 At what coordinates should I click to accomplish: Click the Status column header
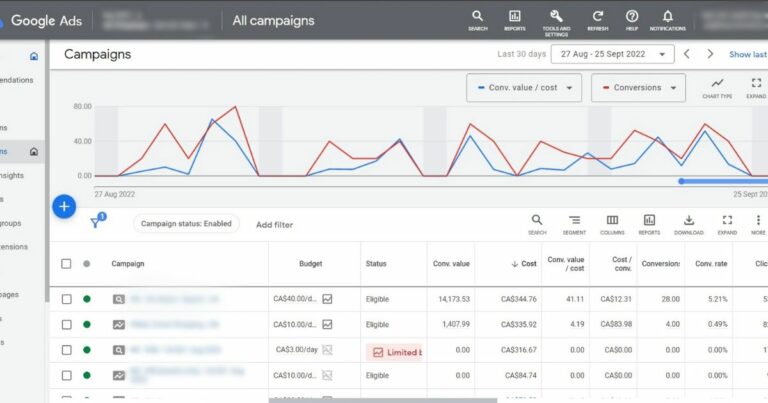(x=376, y=263)
